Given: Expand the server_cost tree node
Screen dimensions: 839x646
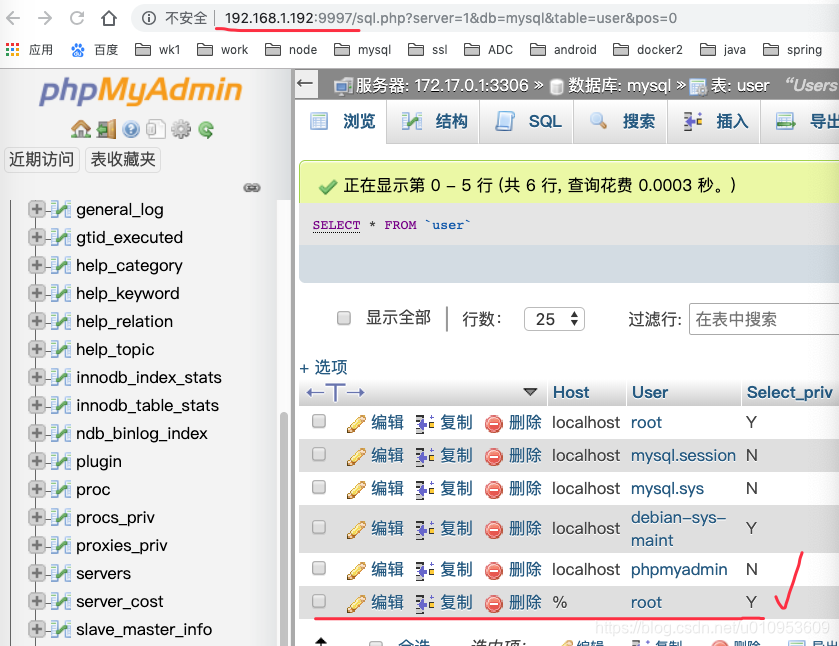Looking at the screenshot, I should pyautogui.click(x=36, y=601).
